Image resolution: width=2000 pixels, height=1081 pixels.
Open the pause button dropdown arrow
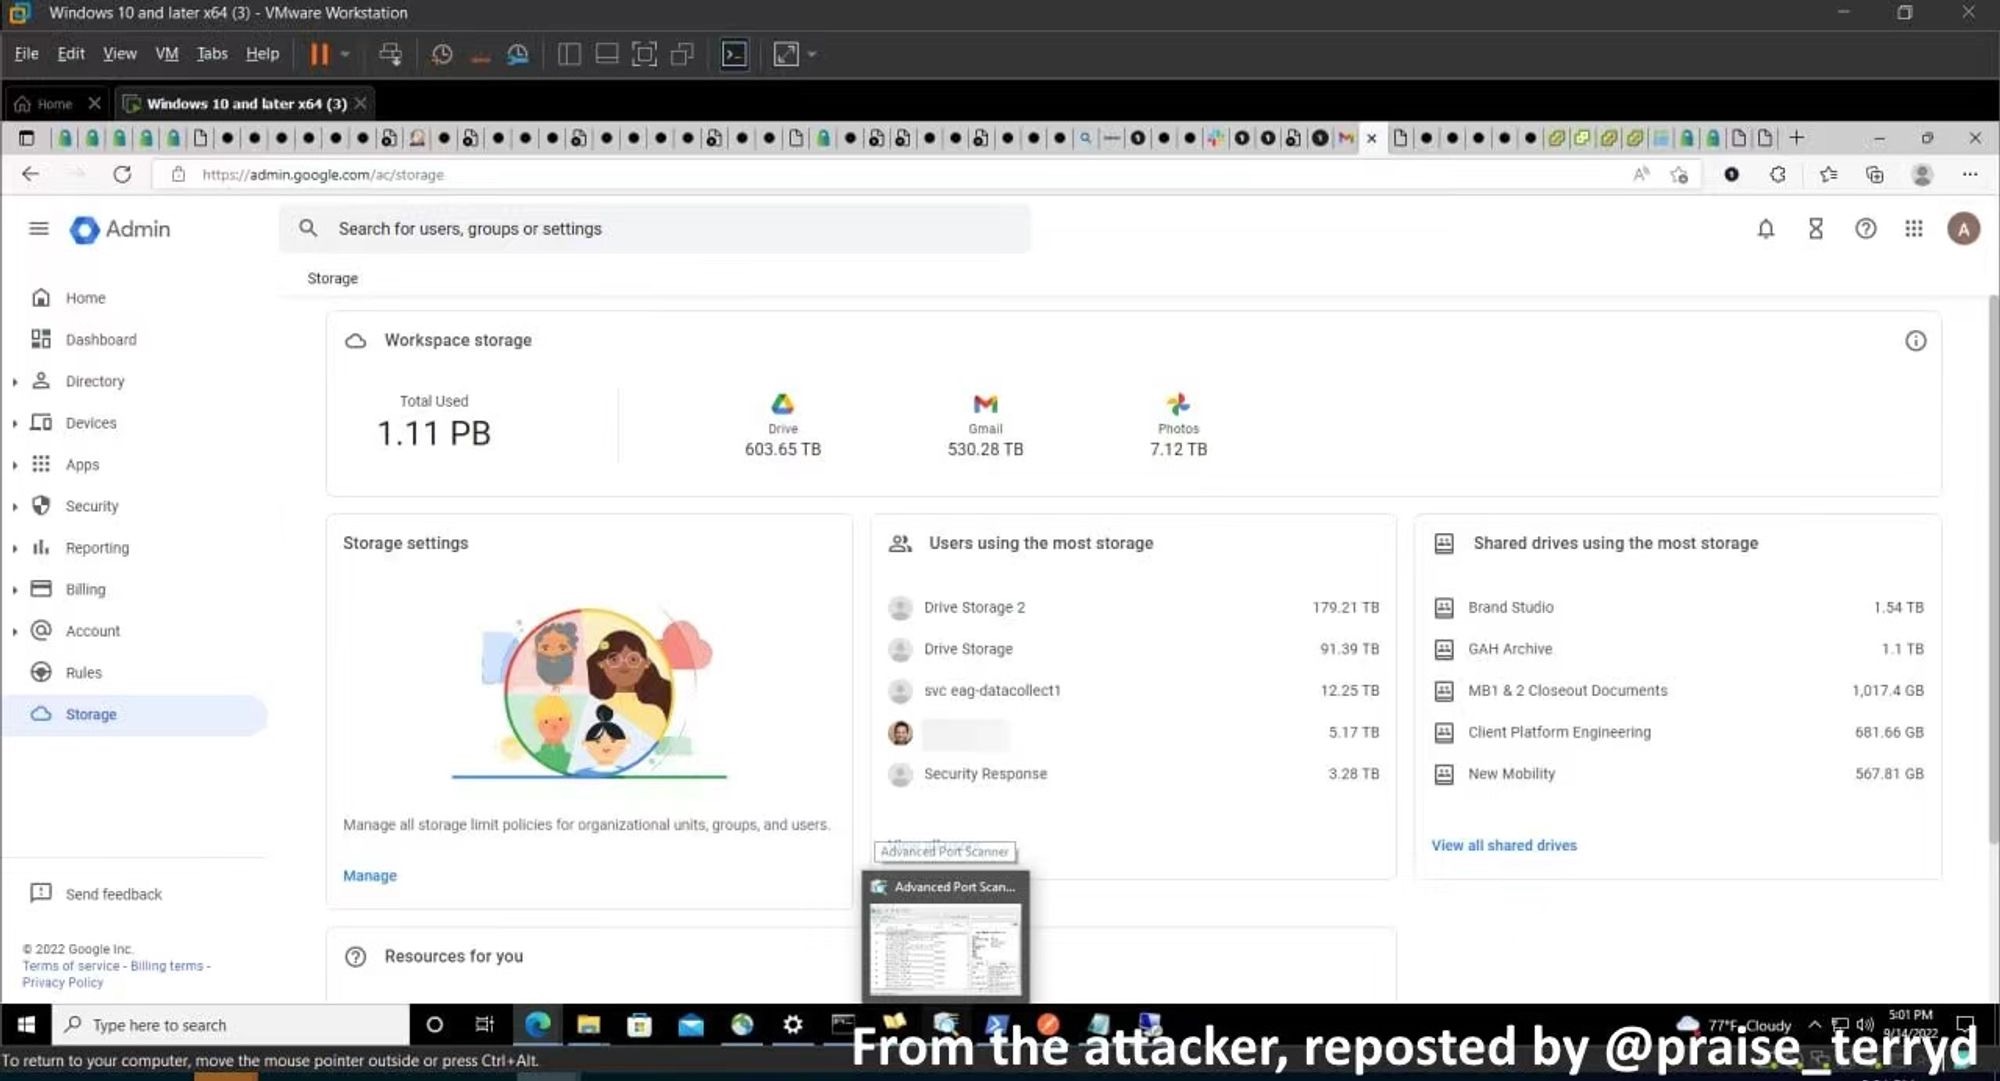point(345,54)
